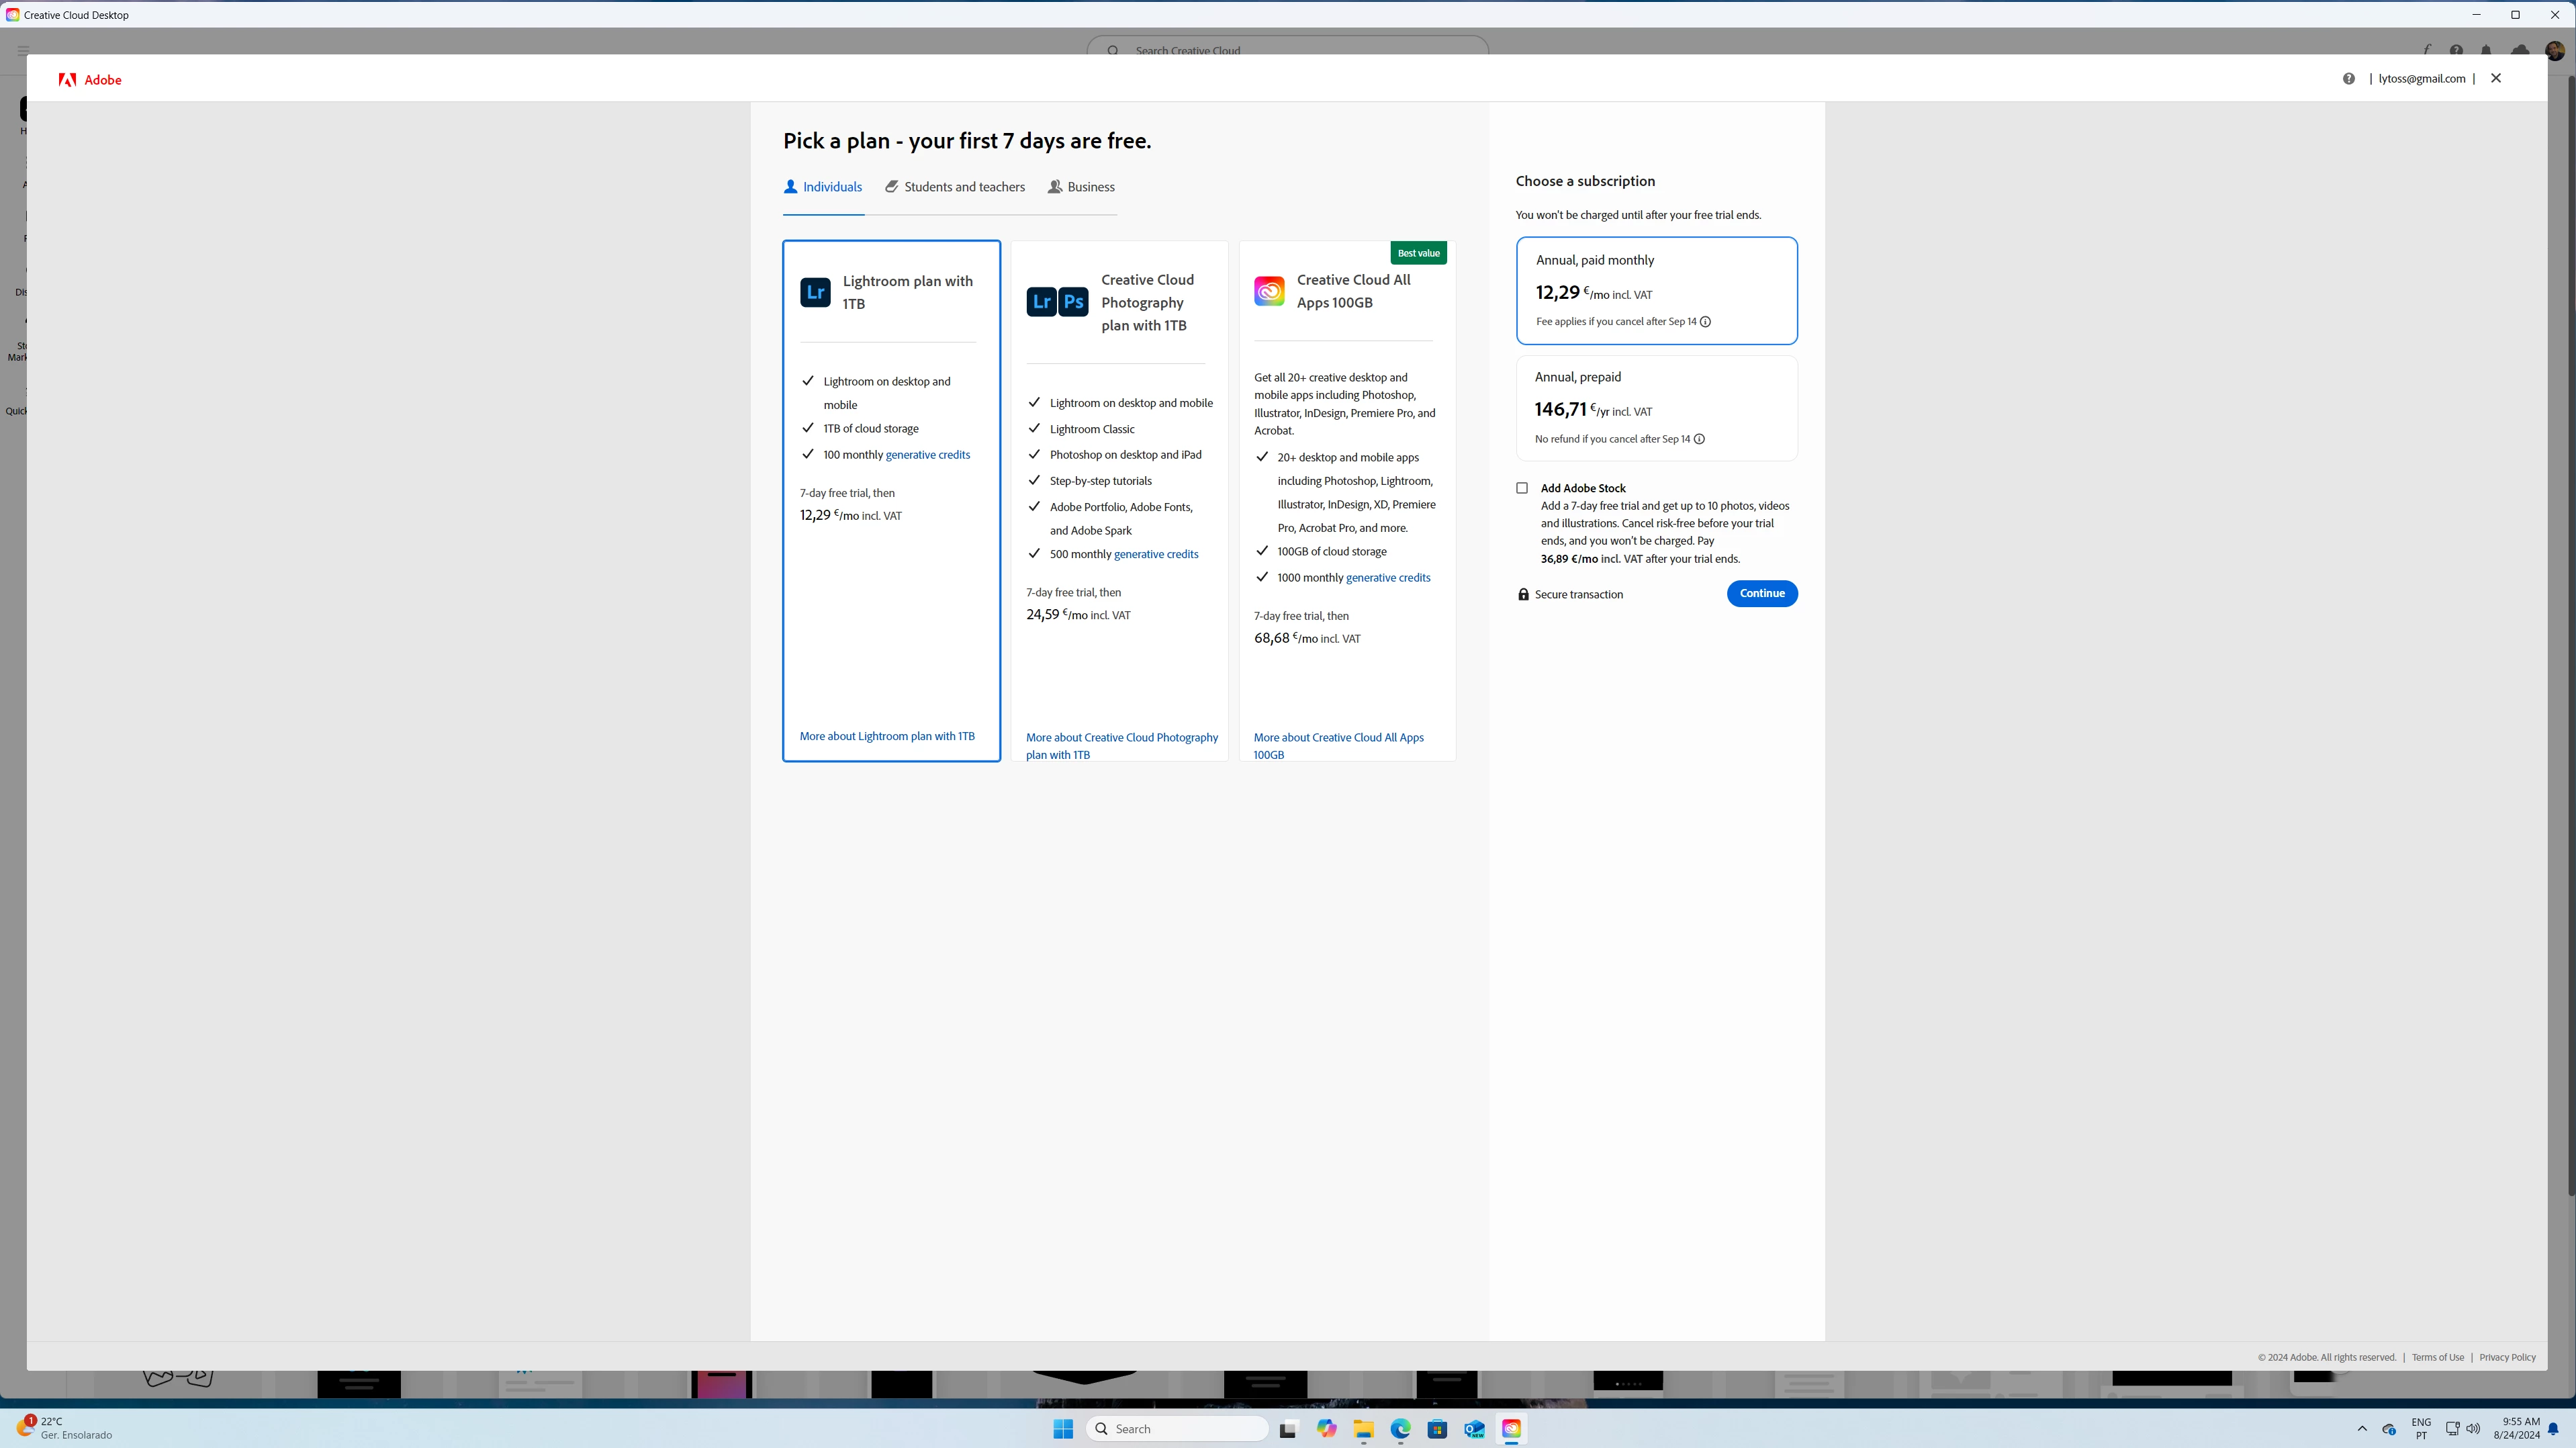Close the plan picker dialog

(x=2495, y=78)
